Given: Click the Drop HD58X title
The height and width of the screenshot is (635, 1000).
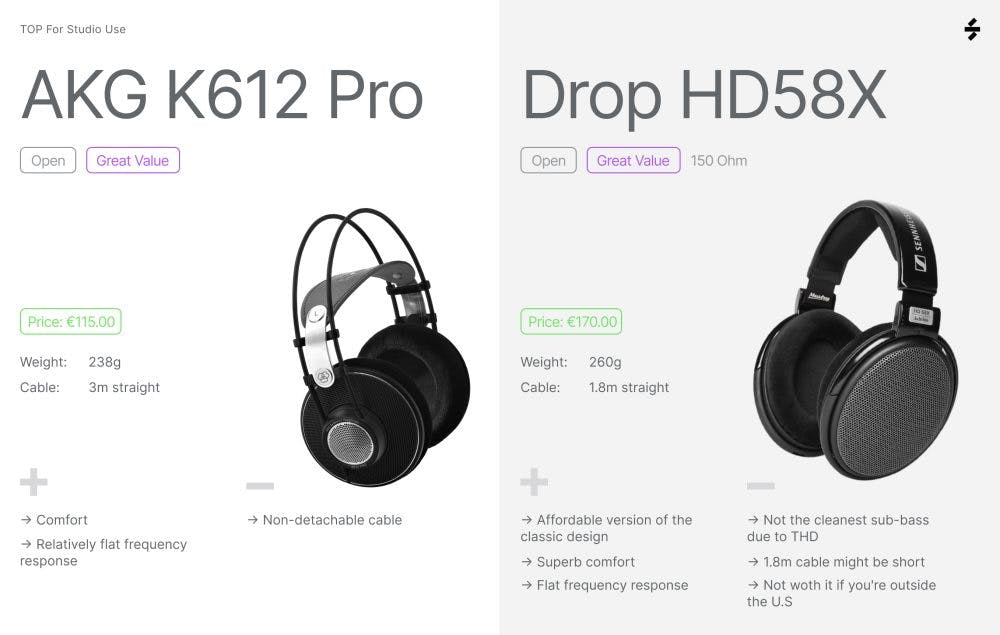Looking at the screenshot, I should point(704,96).
